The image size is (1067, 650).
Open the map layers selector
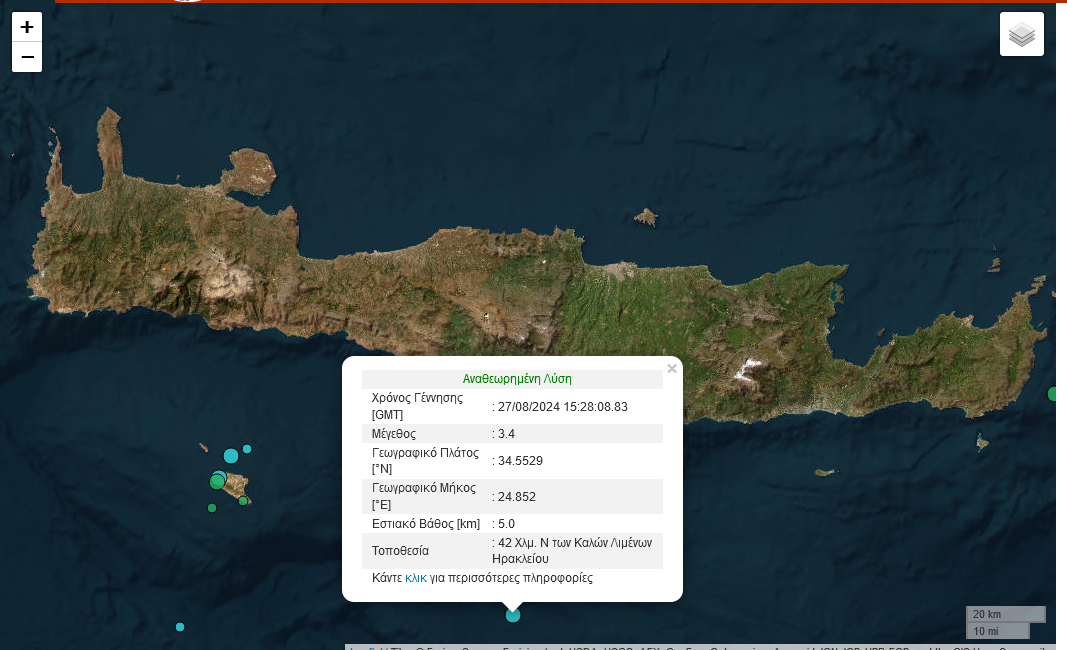pyautogui.click(x=1021, y=35)
